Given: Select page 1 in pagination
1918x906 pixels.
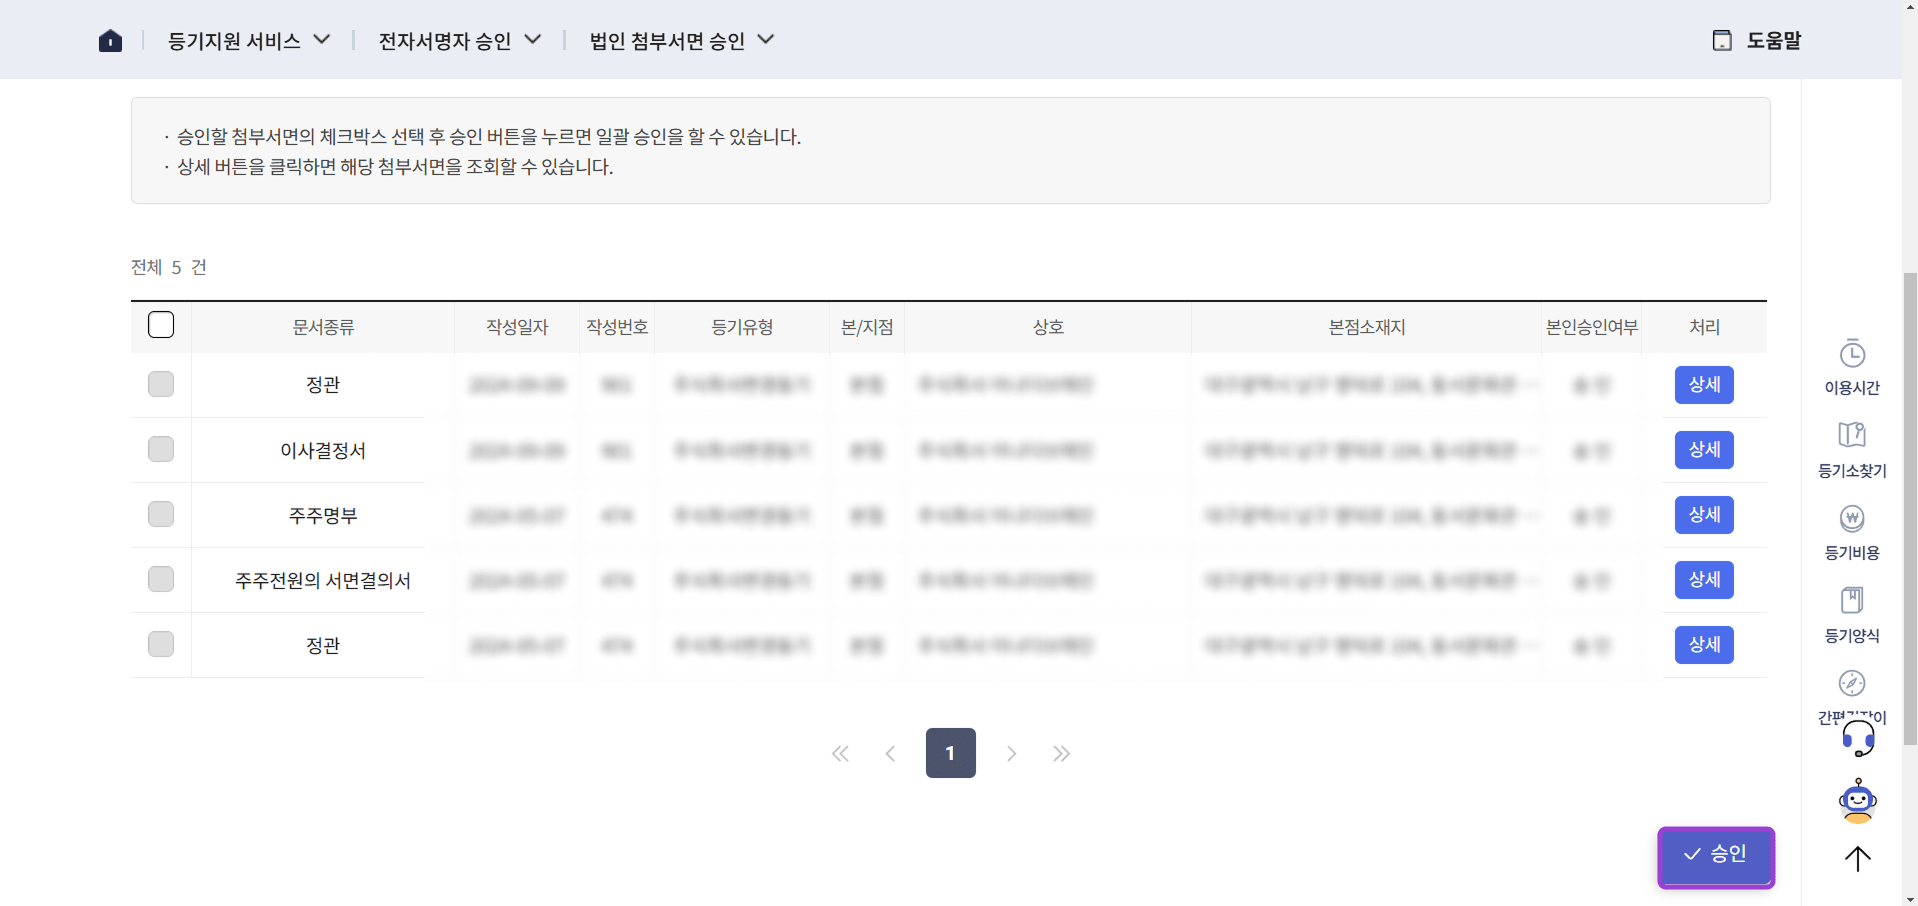Looking at the screenshot, I should [950, 753].
